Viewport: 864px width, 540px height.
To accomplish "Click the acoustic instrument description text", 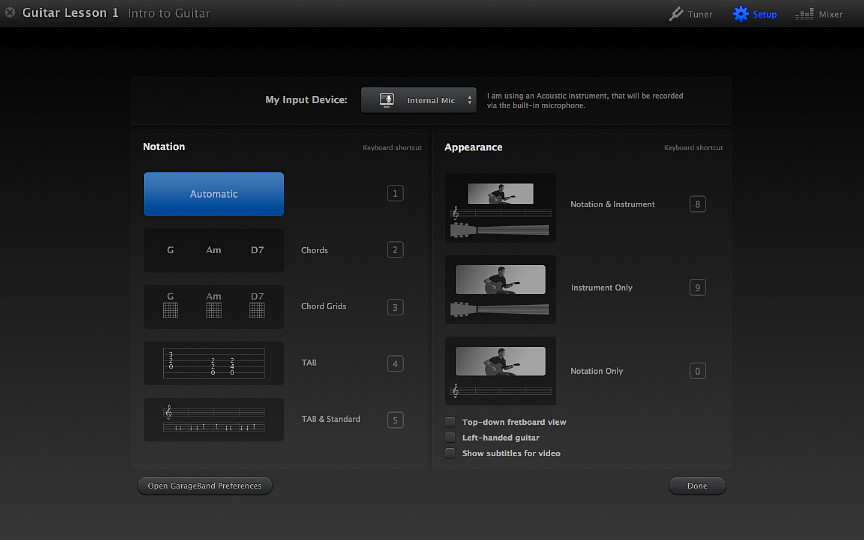I will (585, 100).
